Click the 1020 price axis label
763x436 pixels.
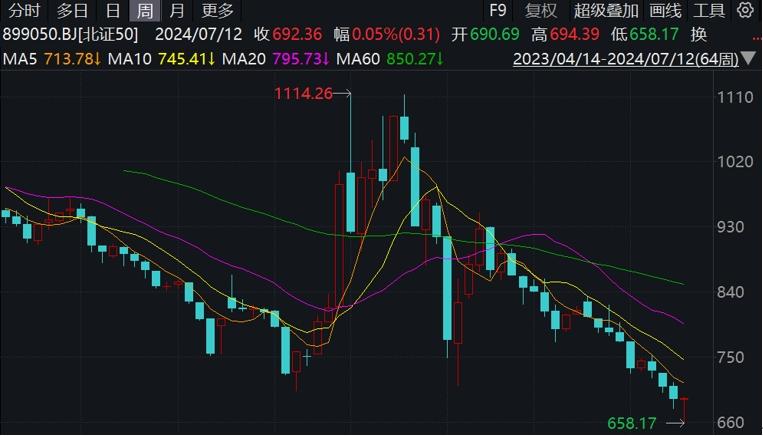(x=735, y=162)
